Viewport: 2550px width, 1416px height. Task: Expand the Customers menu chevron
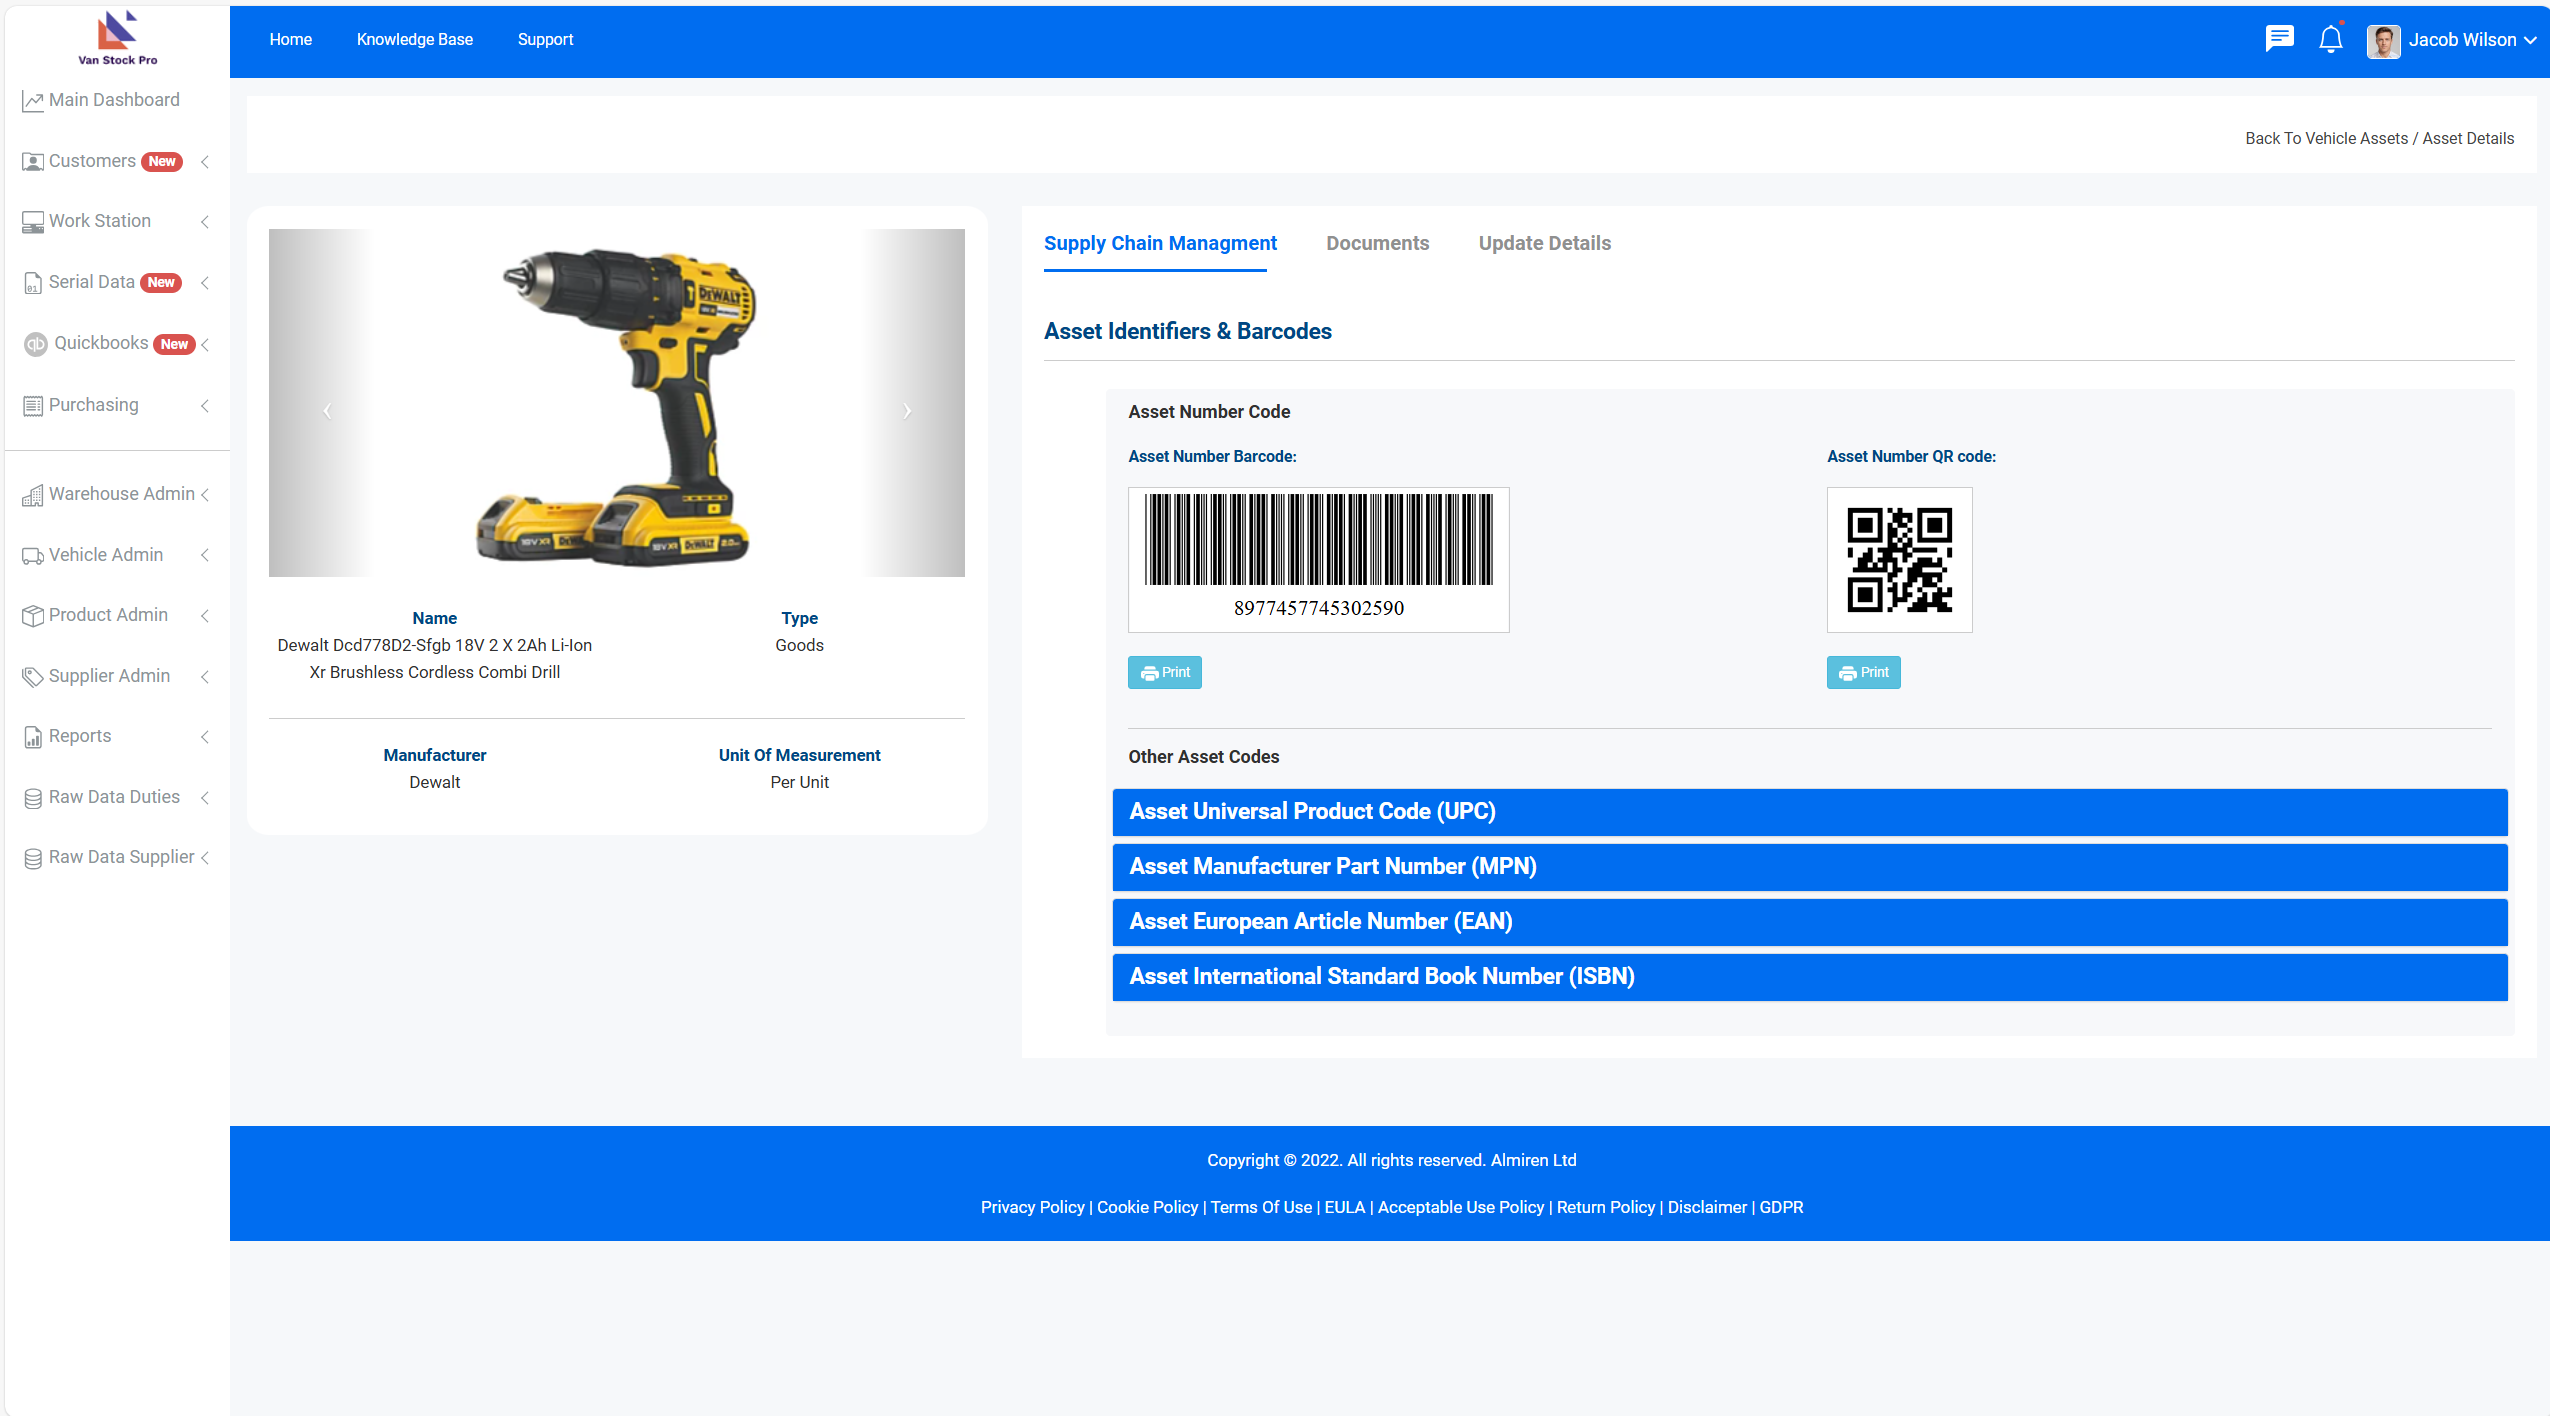click(x=205, y=162)
